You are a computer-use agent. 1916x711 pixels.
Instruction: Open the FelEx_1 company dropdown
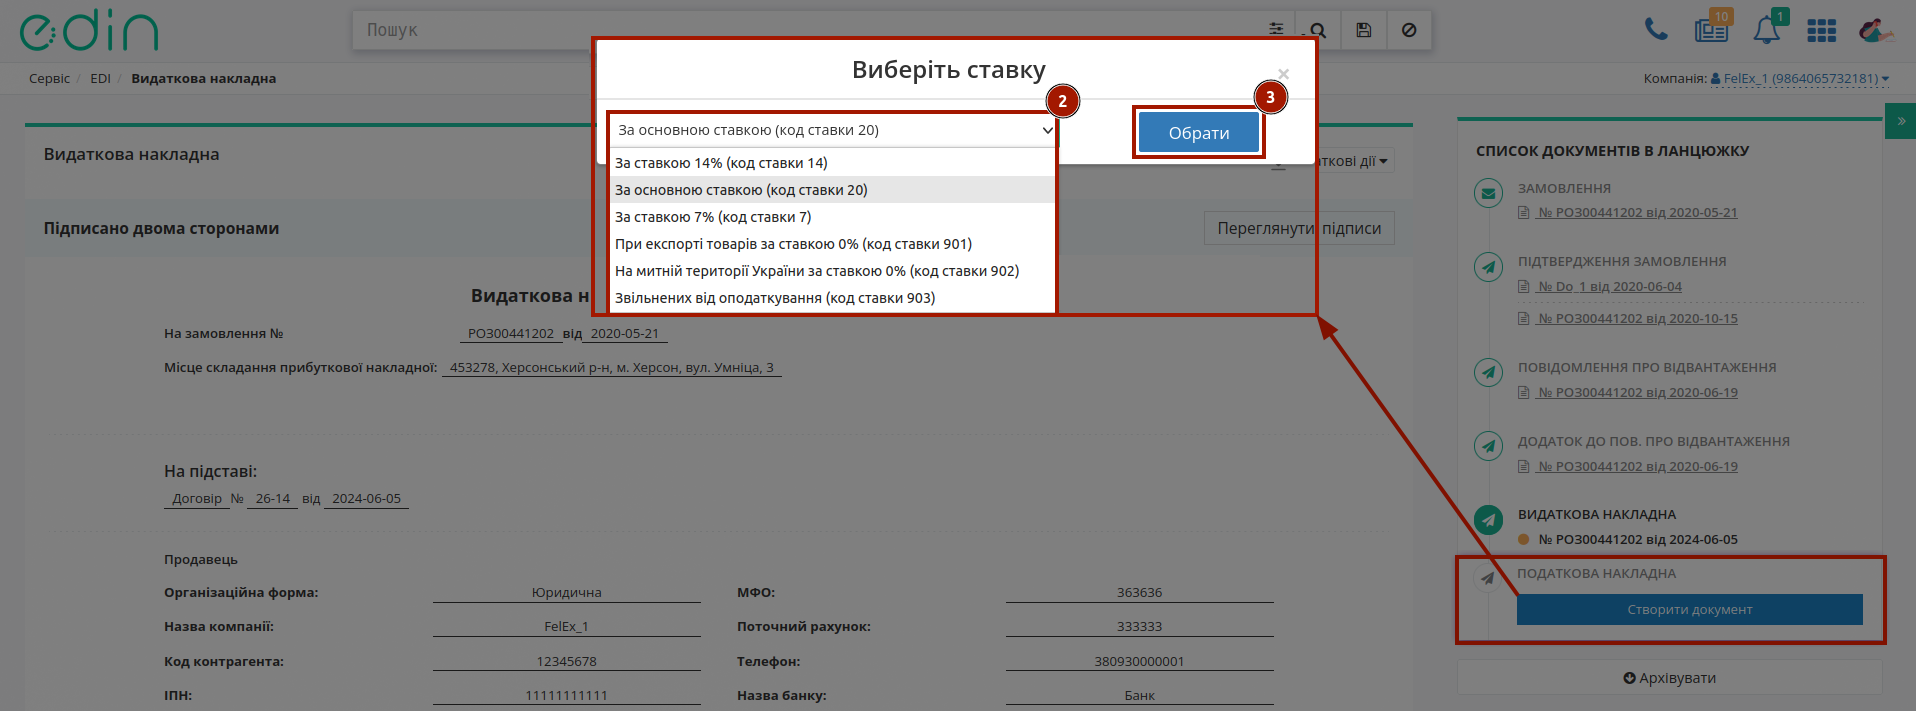(x=1800, y=78)
